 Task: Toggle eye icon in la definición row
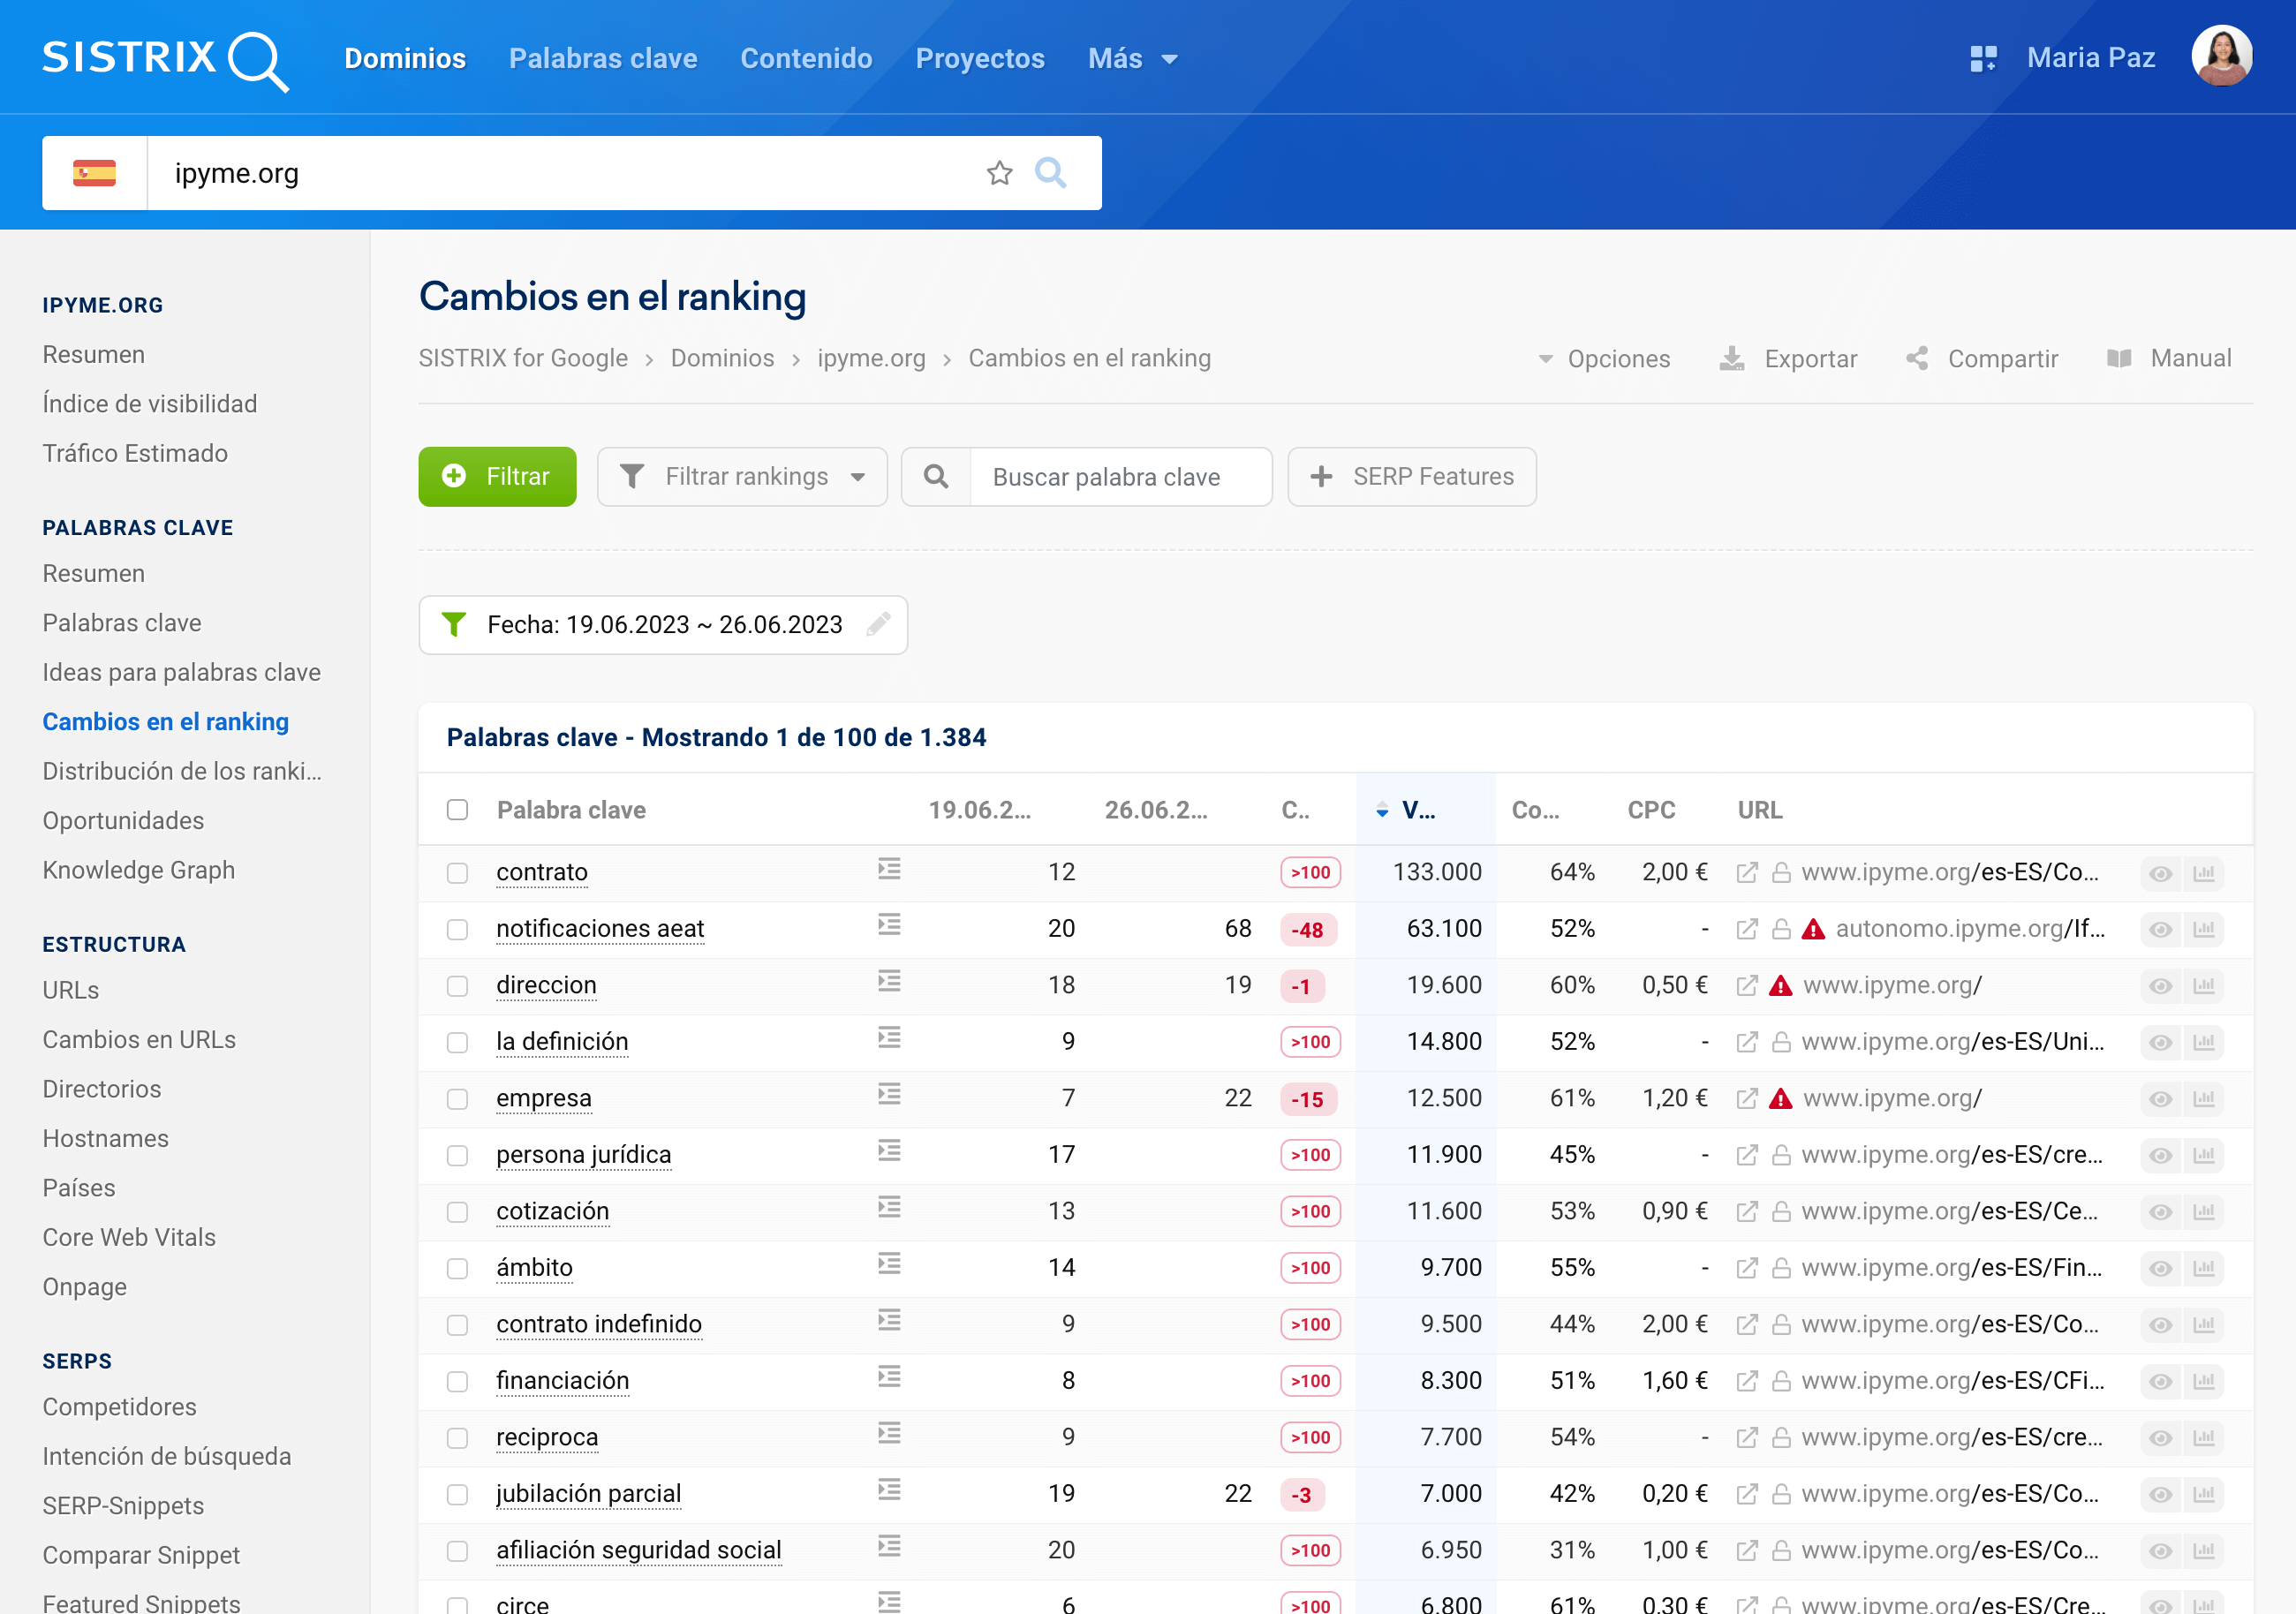coord(2160,1042)
